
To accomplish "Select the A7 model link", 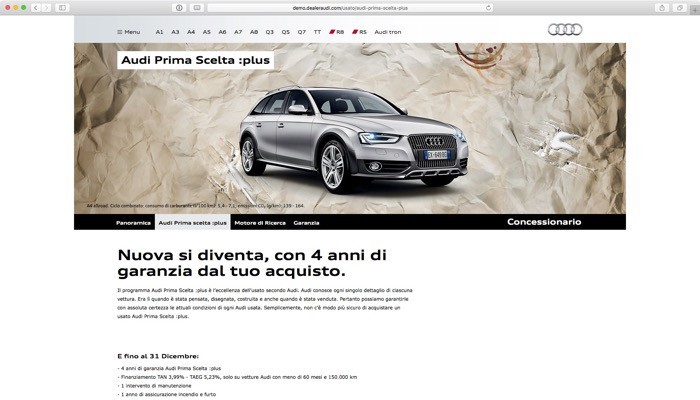I will [x=238, y=32].
